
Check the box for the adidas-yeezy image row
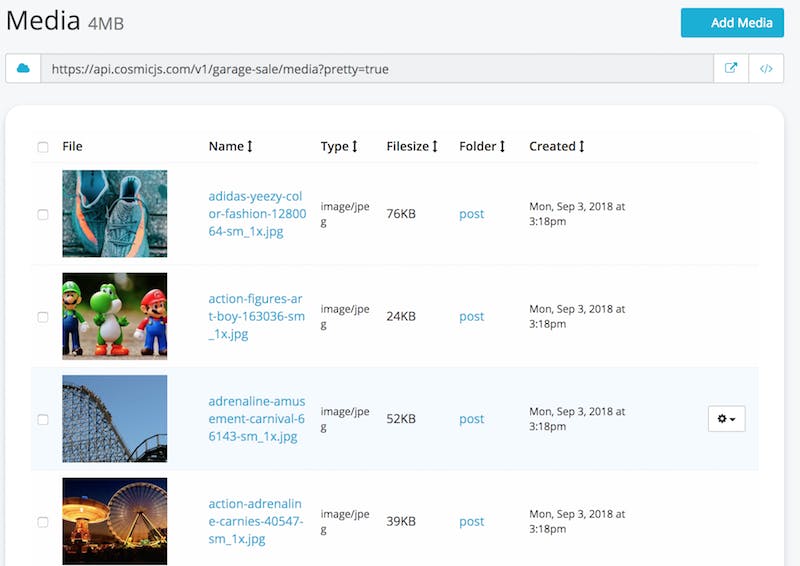click(43, 214)
